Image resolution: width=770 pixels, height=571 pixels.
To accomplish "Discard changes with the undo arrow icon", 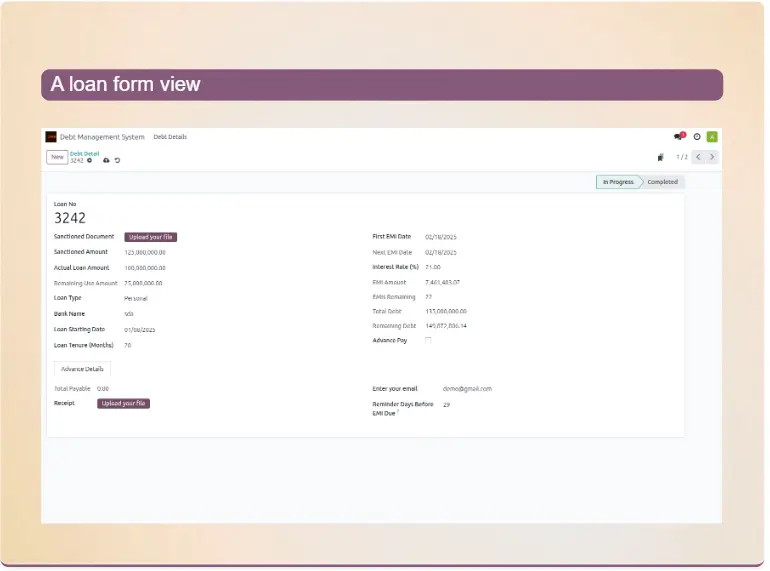I will pyautogui.click(x=117, y=160).
